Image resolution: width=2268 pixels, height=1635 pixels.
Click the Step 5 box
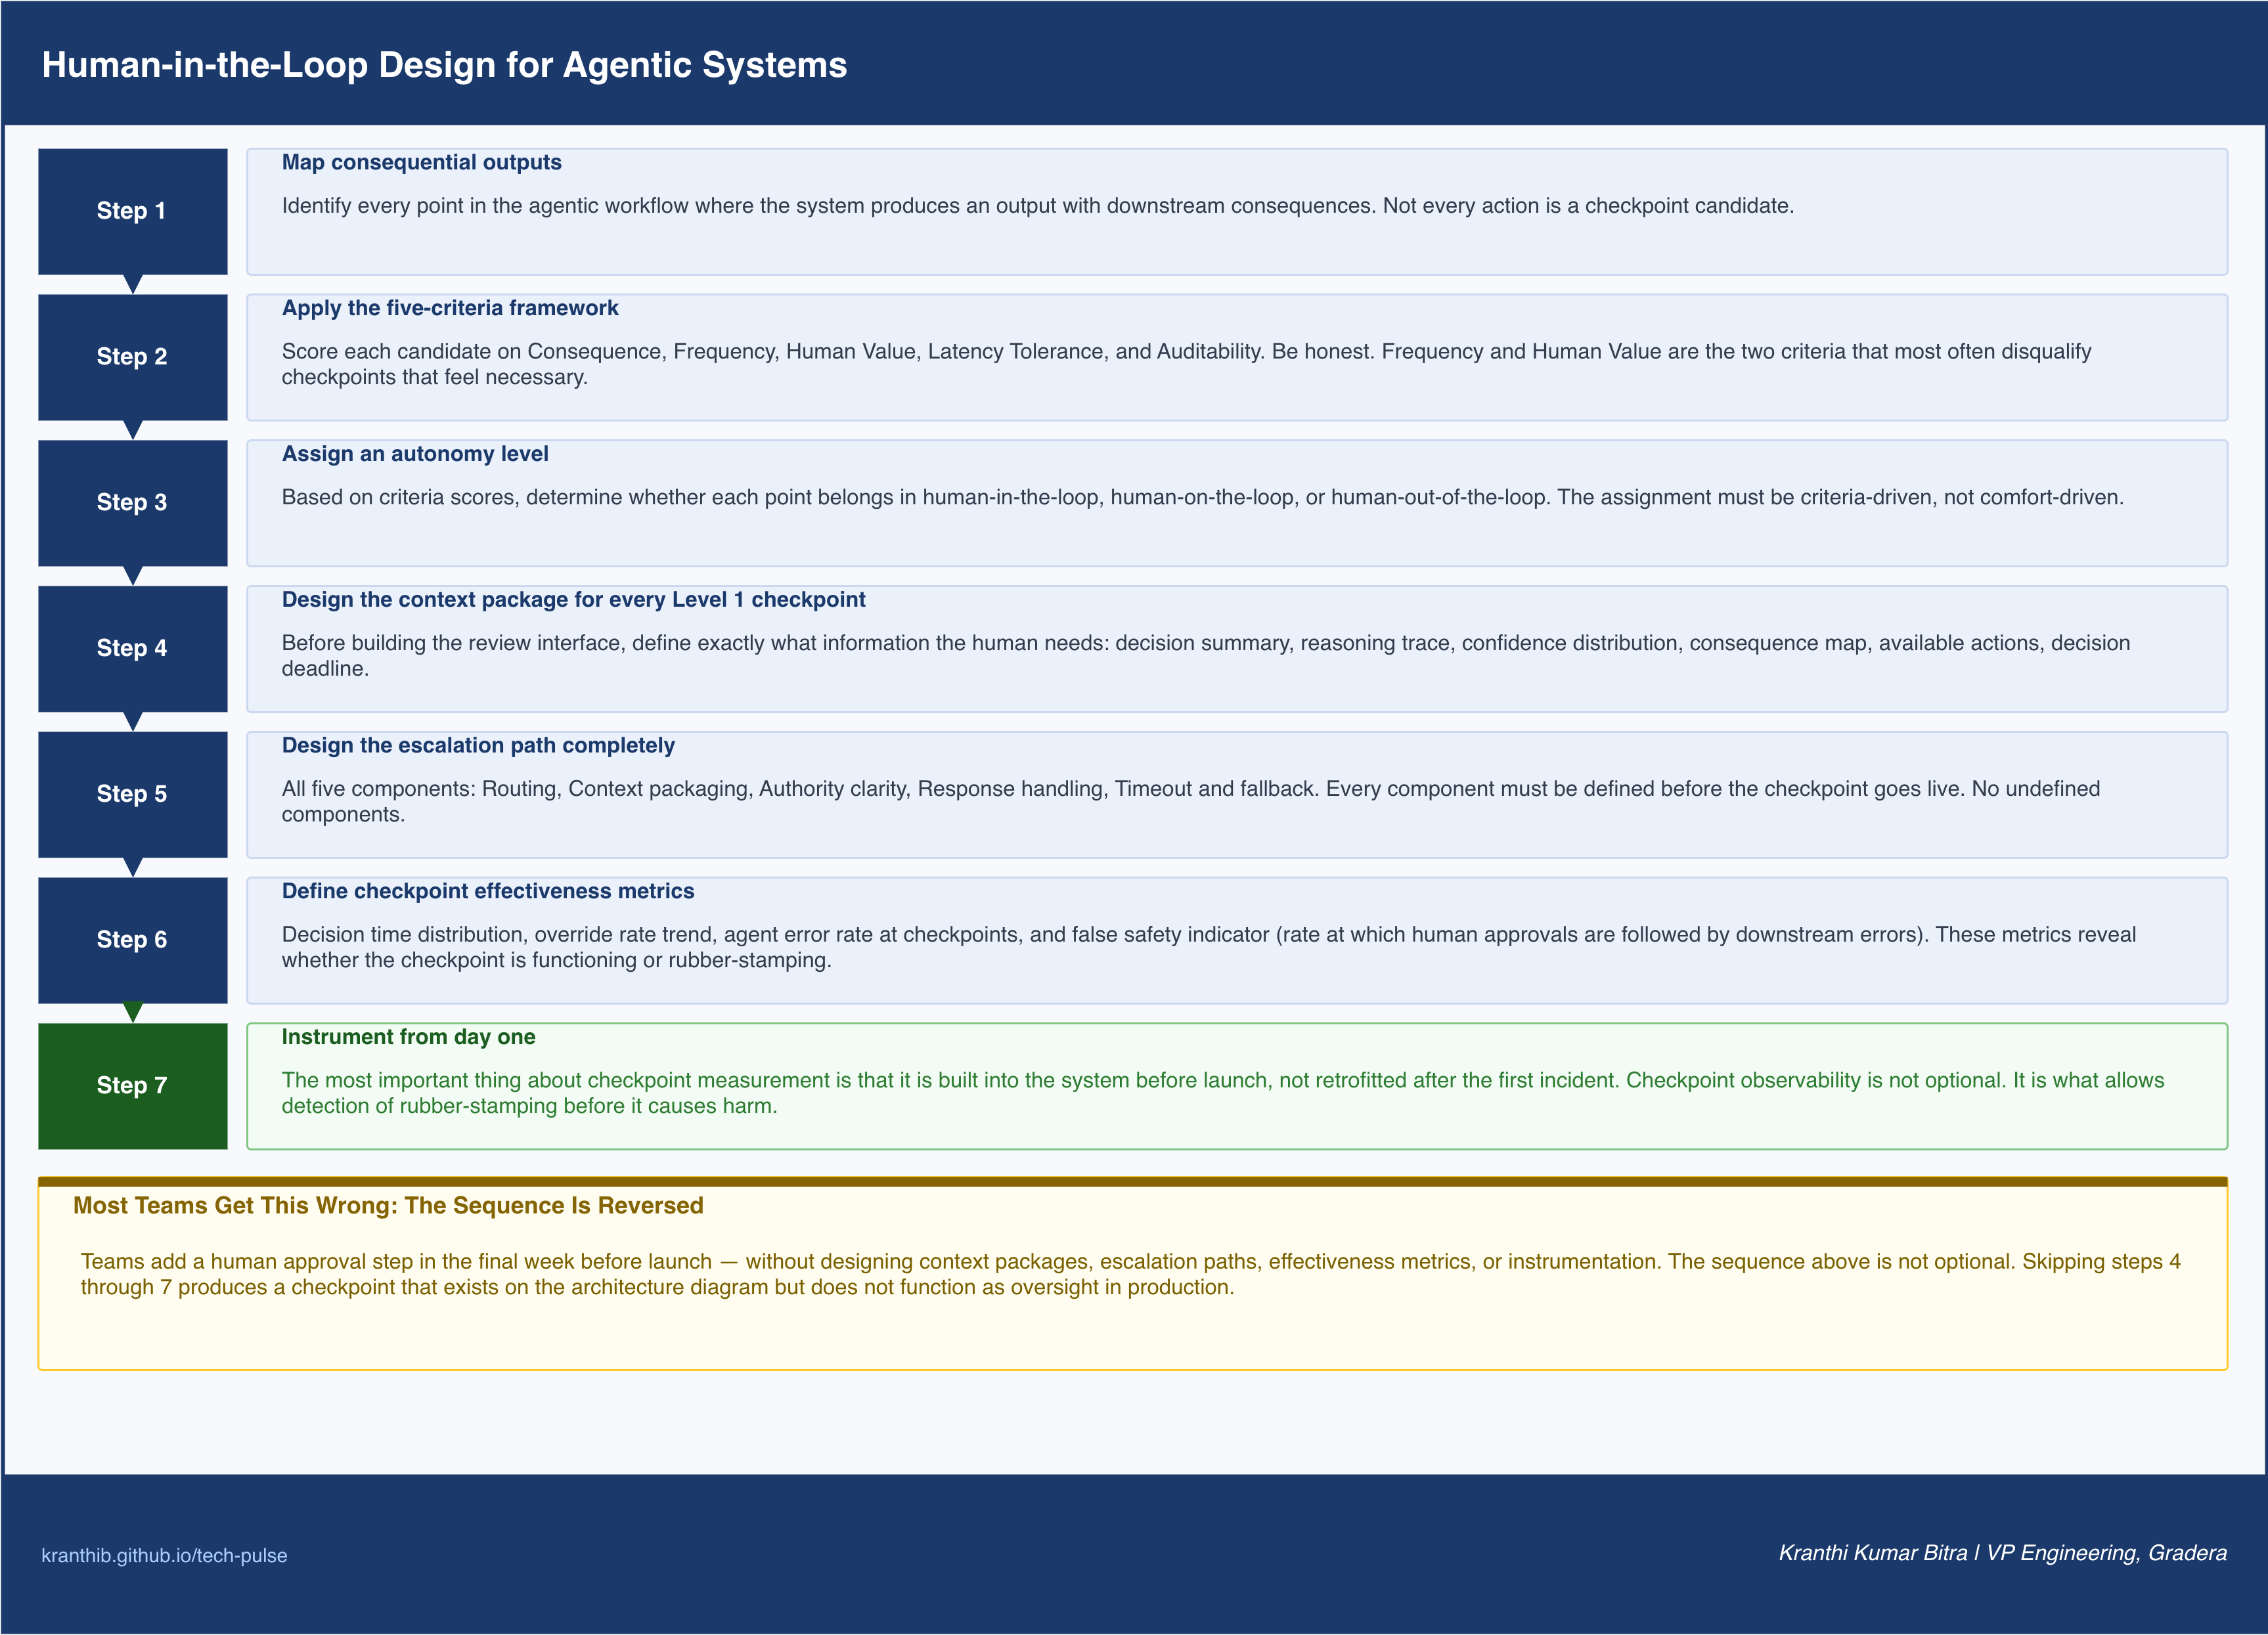click(x=133, y=794)
